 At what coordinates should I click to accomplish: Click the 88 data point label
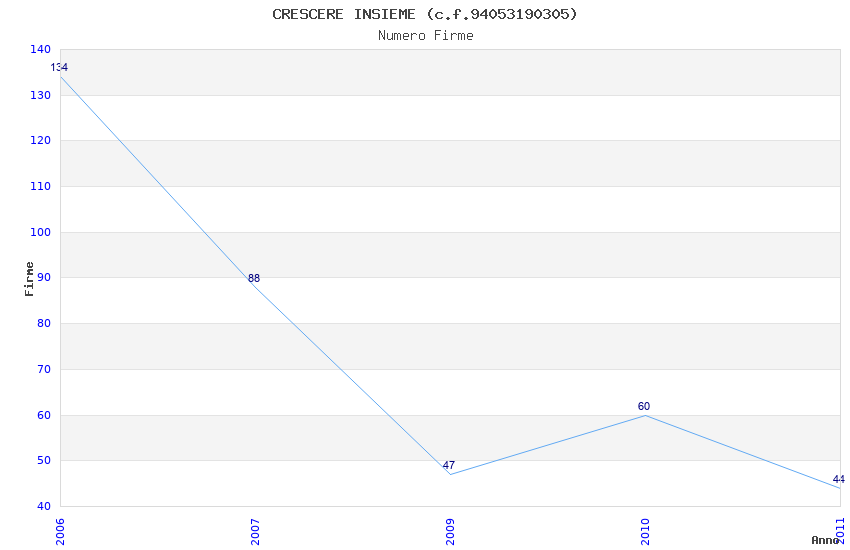[x=254, y=278]
